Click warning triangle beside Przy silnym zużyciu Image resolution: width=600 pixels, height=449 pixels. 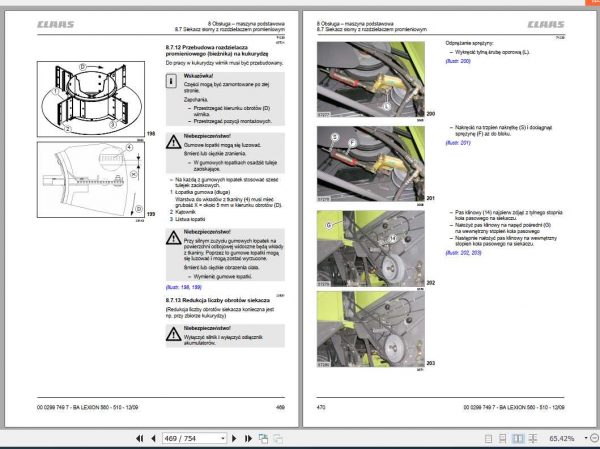coord(174,238)
